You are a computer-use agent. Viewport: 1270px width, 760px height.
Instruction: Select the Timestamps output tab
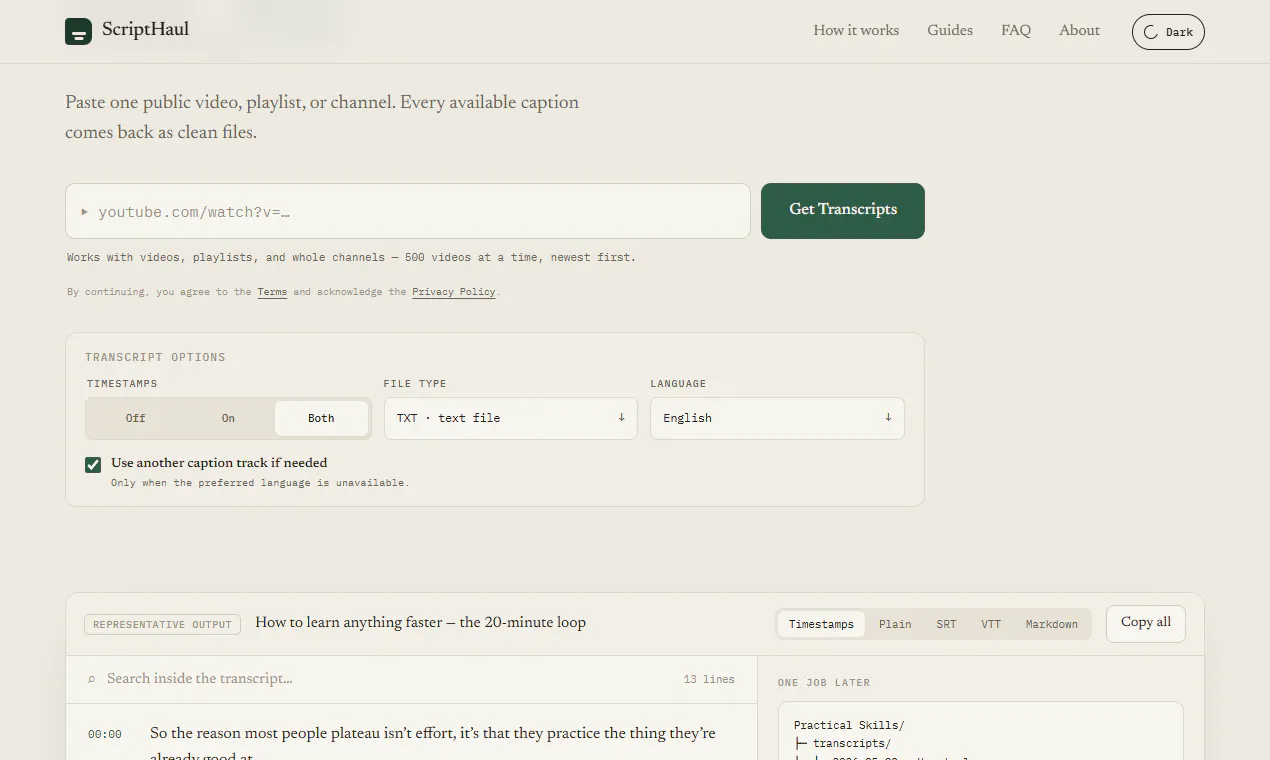(x=821, y=624)
